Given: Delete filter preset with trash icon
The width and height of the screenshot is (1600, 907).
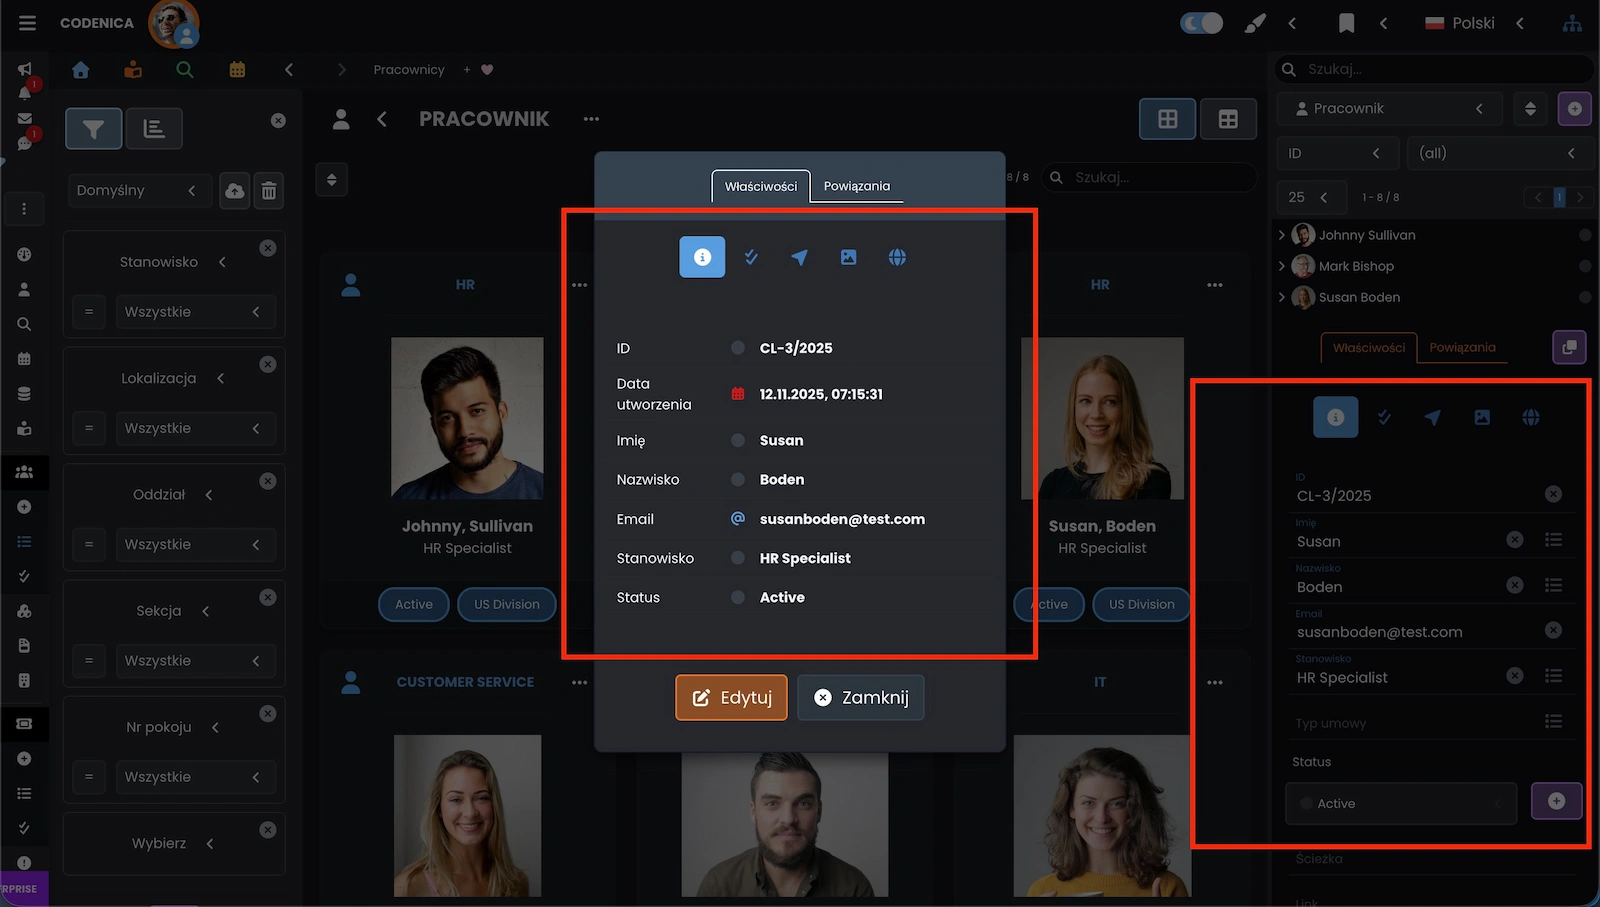Looking at the screenshot, I should [269, 191].
